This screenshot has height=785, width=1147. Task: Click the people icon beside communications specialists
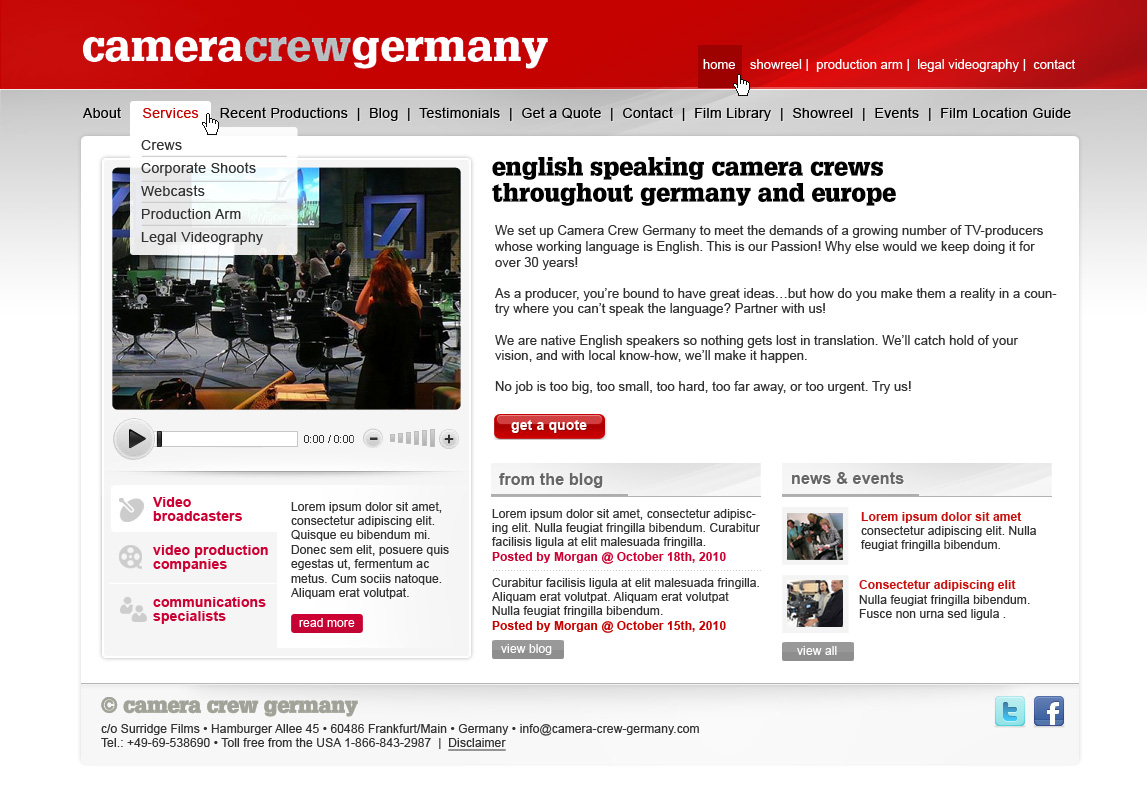[132, 609]
